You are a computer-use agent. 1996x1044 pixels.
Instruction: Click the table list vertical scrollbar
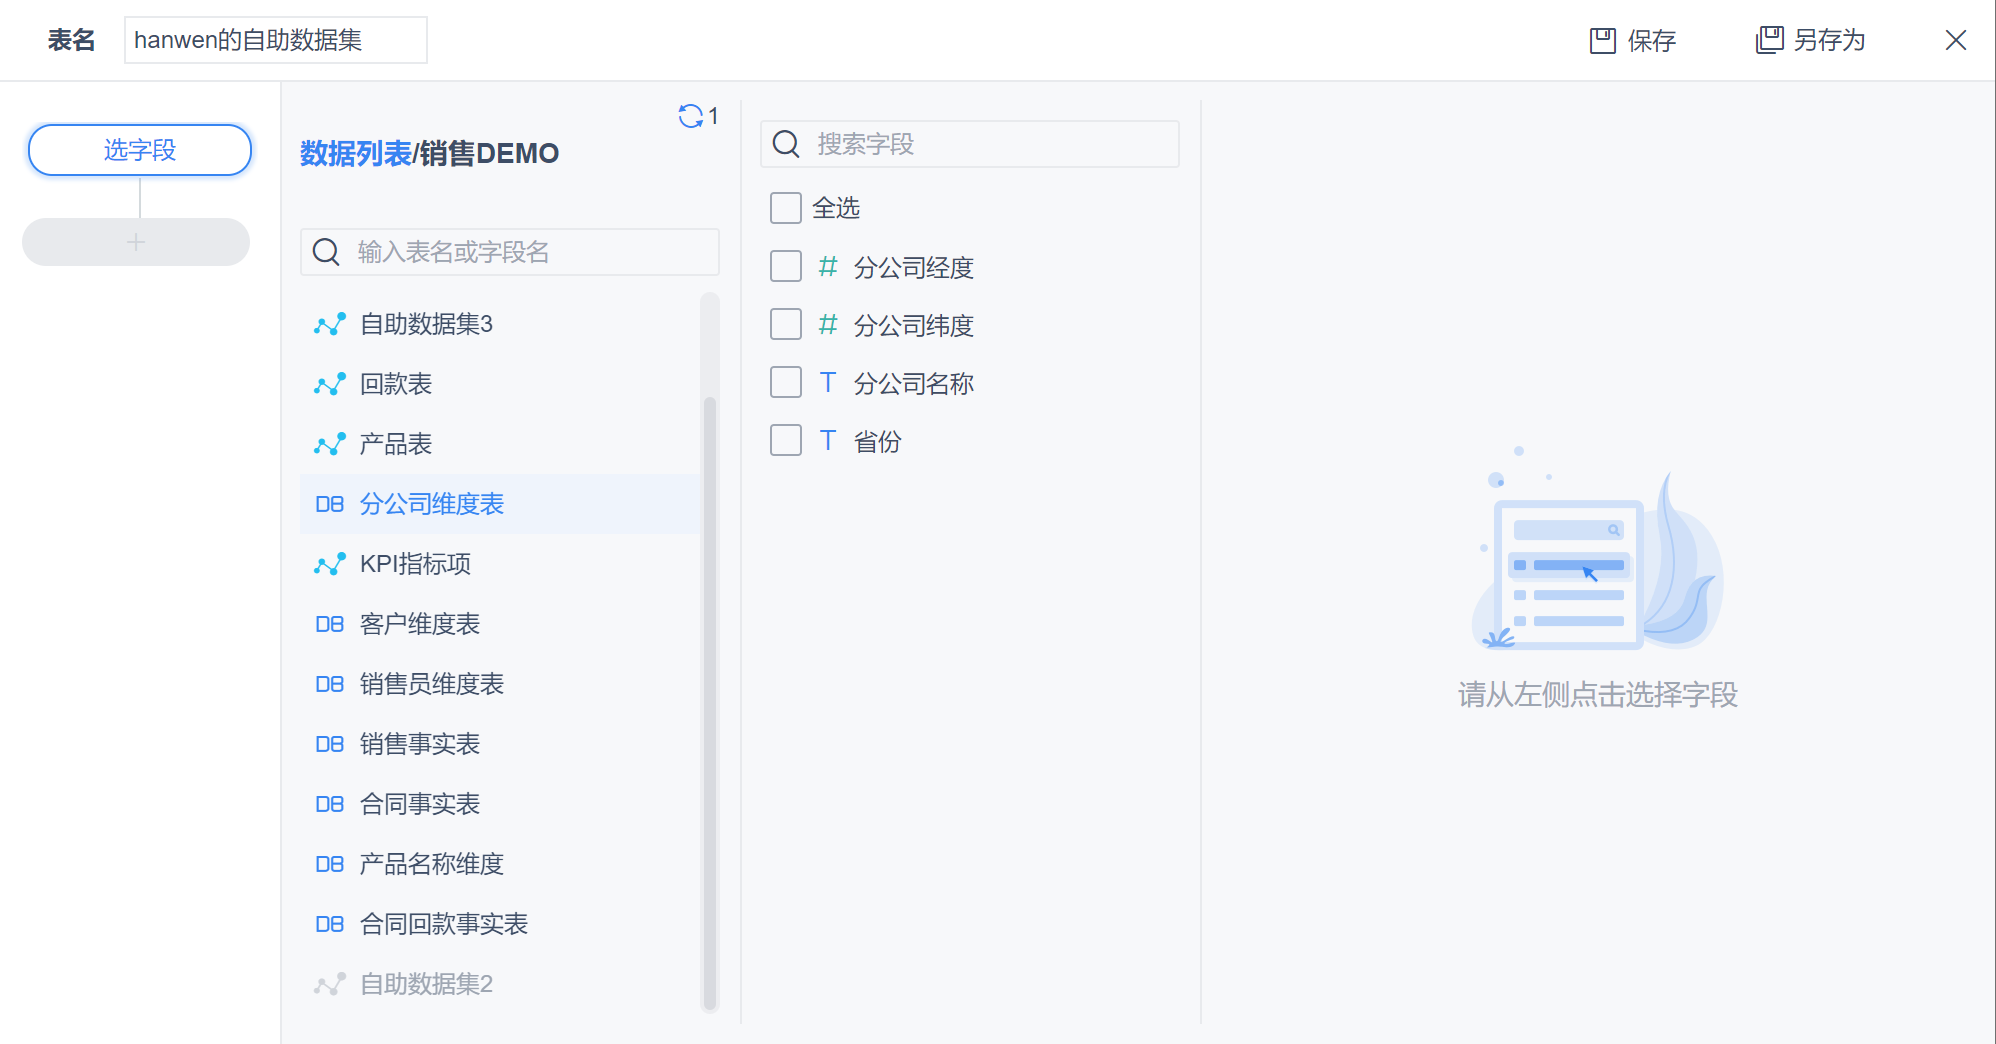(x=710, y=700)
